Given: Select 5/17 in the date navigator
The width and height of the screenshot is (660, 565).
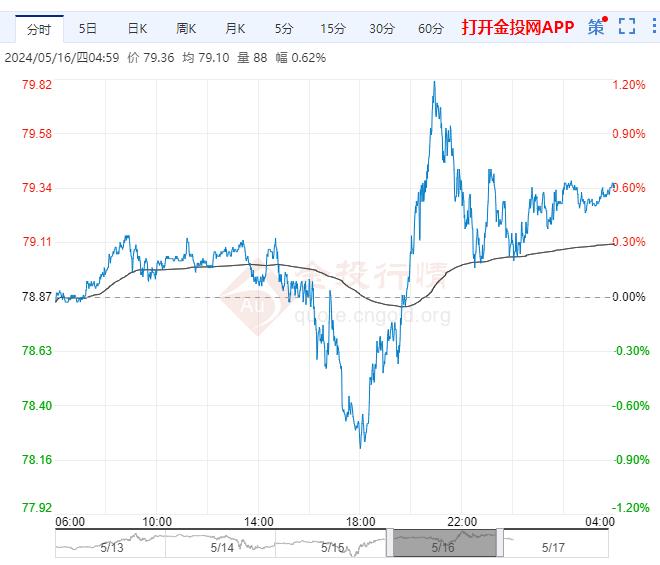Looking at the screenshot, I should pos(552,546).
